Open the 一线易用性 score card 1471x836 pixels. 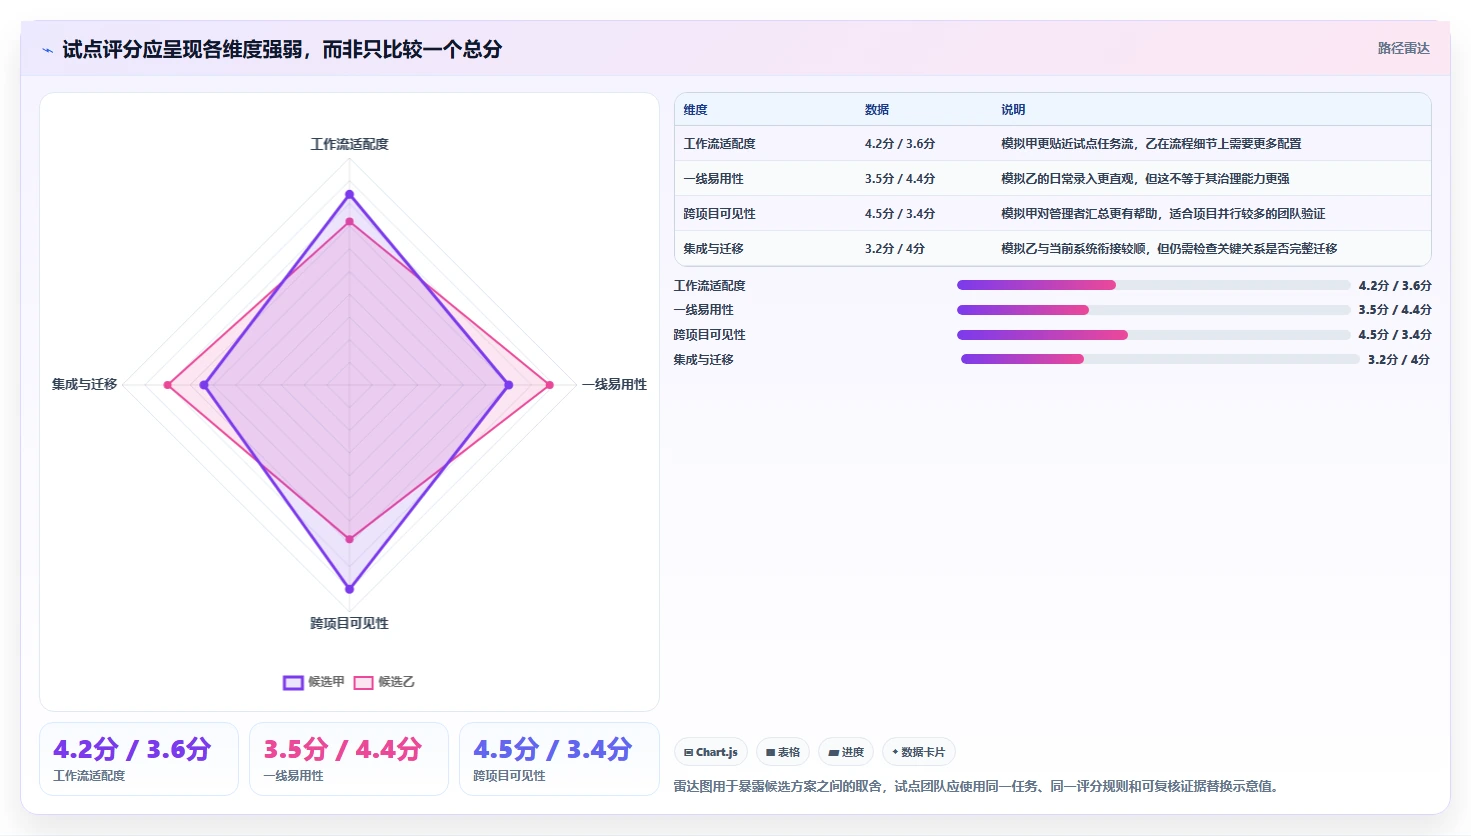pos(349,759)
